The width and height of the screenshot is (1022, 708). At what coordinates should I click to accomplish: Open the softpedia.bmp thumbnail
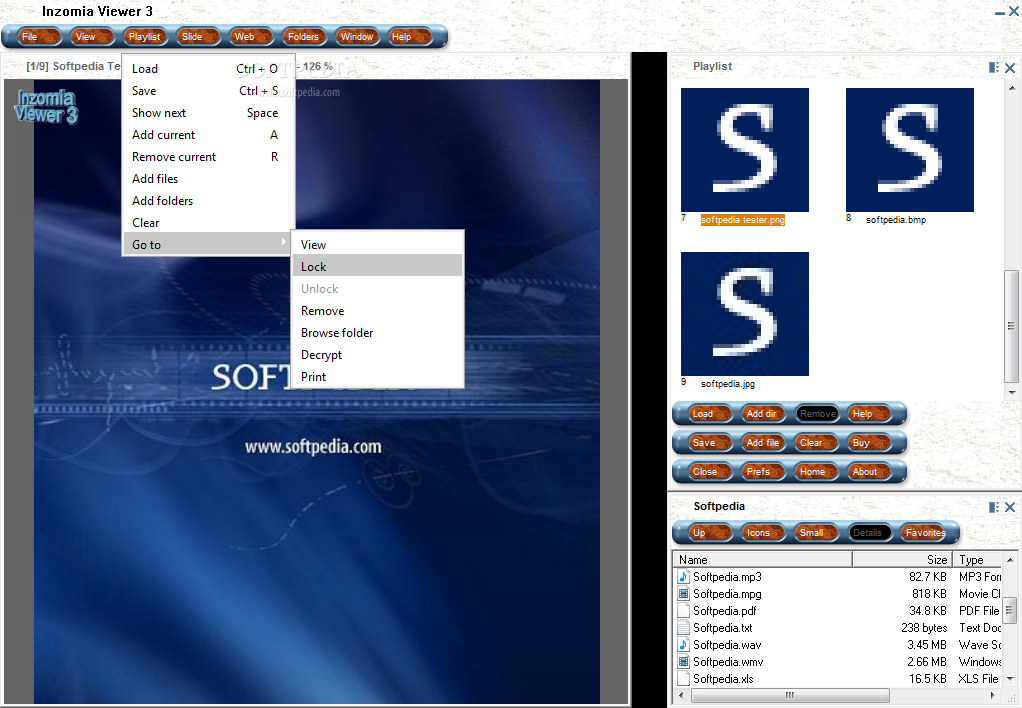point(910,150)
